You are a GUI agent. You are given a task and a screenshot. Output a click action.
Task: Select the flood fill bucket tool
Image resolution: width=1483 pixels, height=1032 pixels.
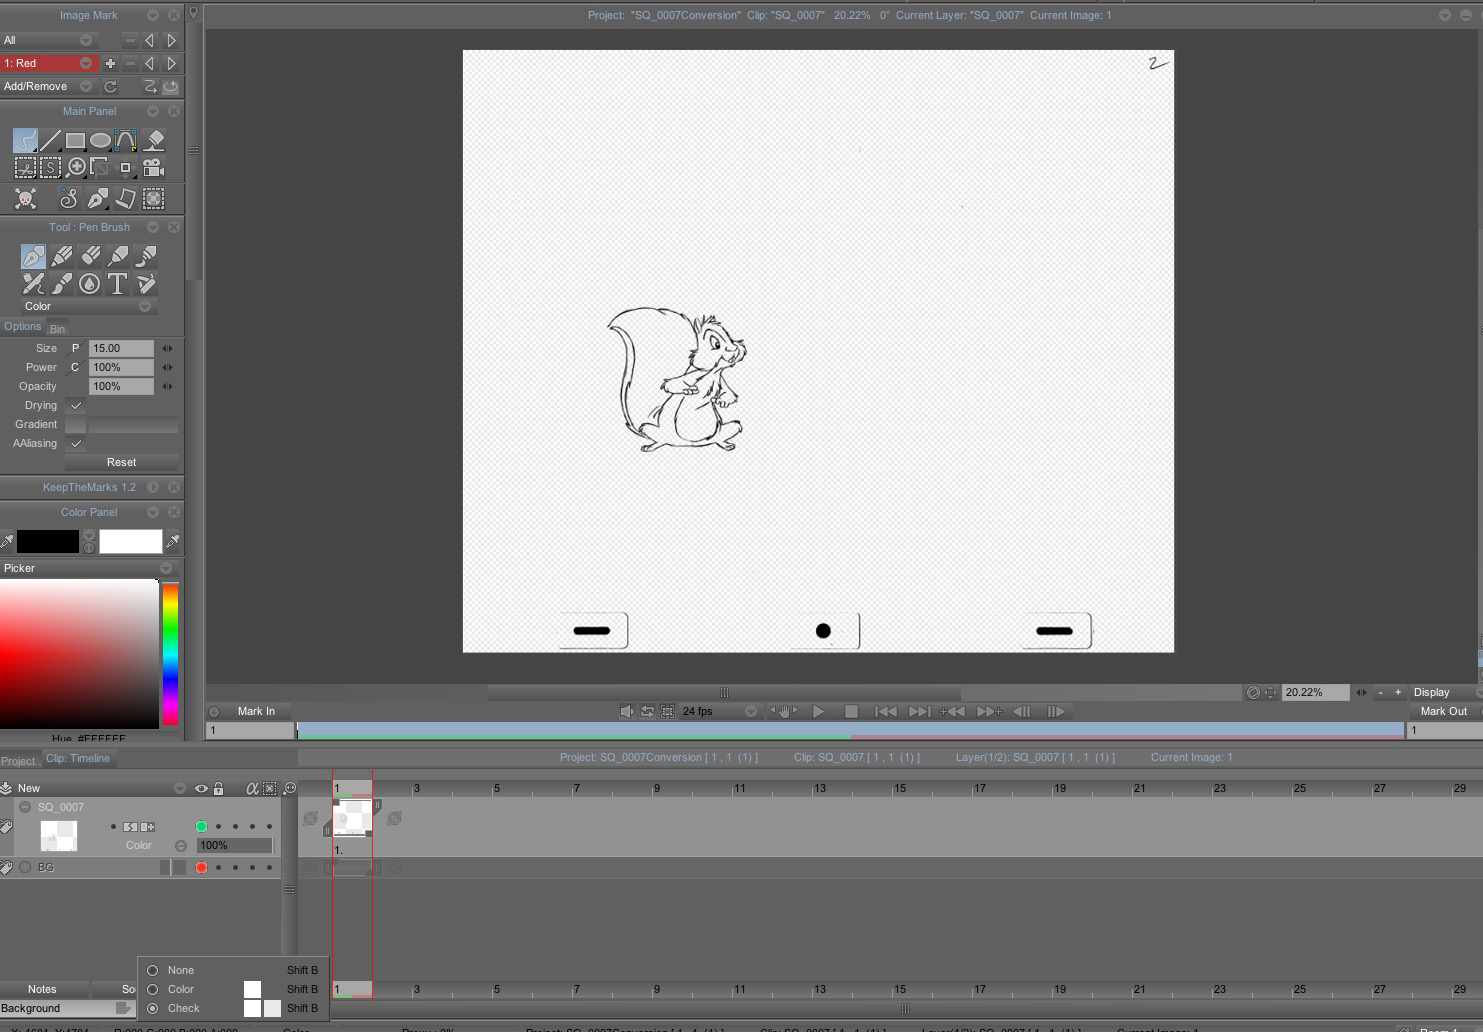point(154,140)
